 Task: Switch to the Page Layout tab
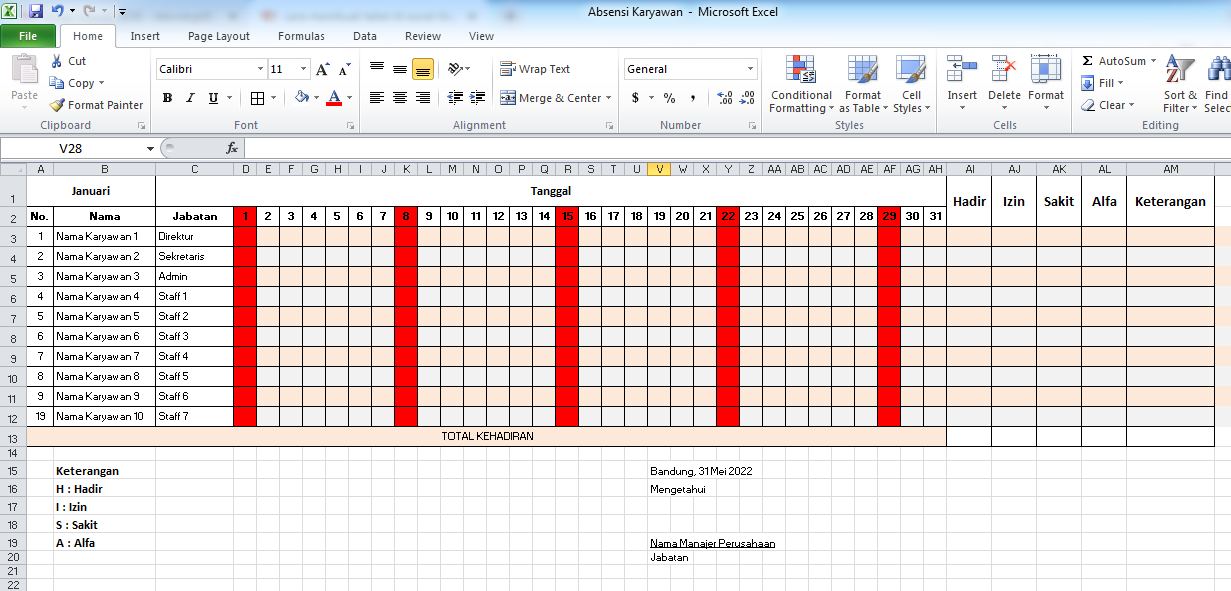219,36
